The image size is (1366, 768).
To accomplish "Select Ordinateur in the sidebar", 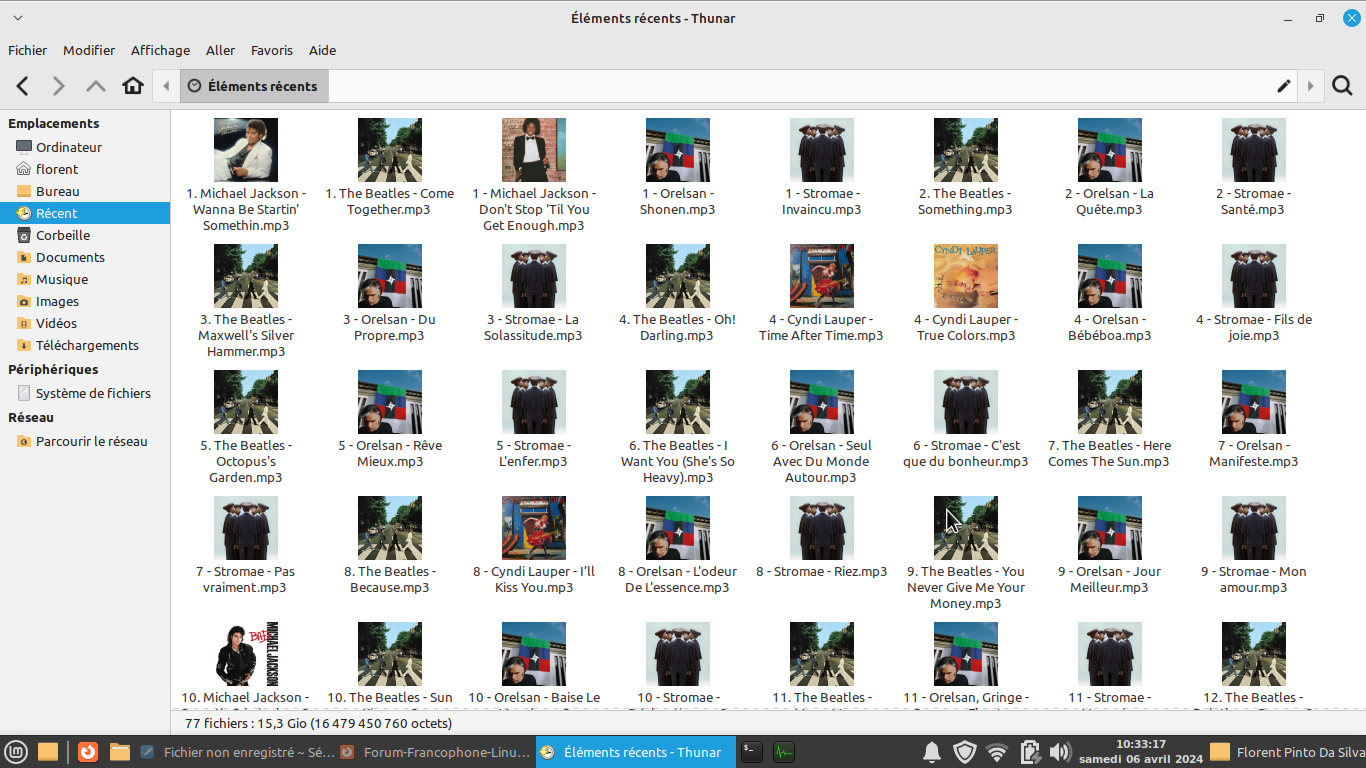I will tap(85, 147).
